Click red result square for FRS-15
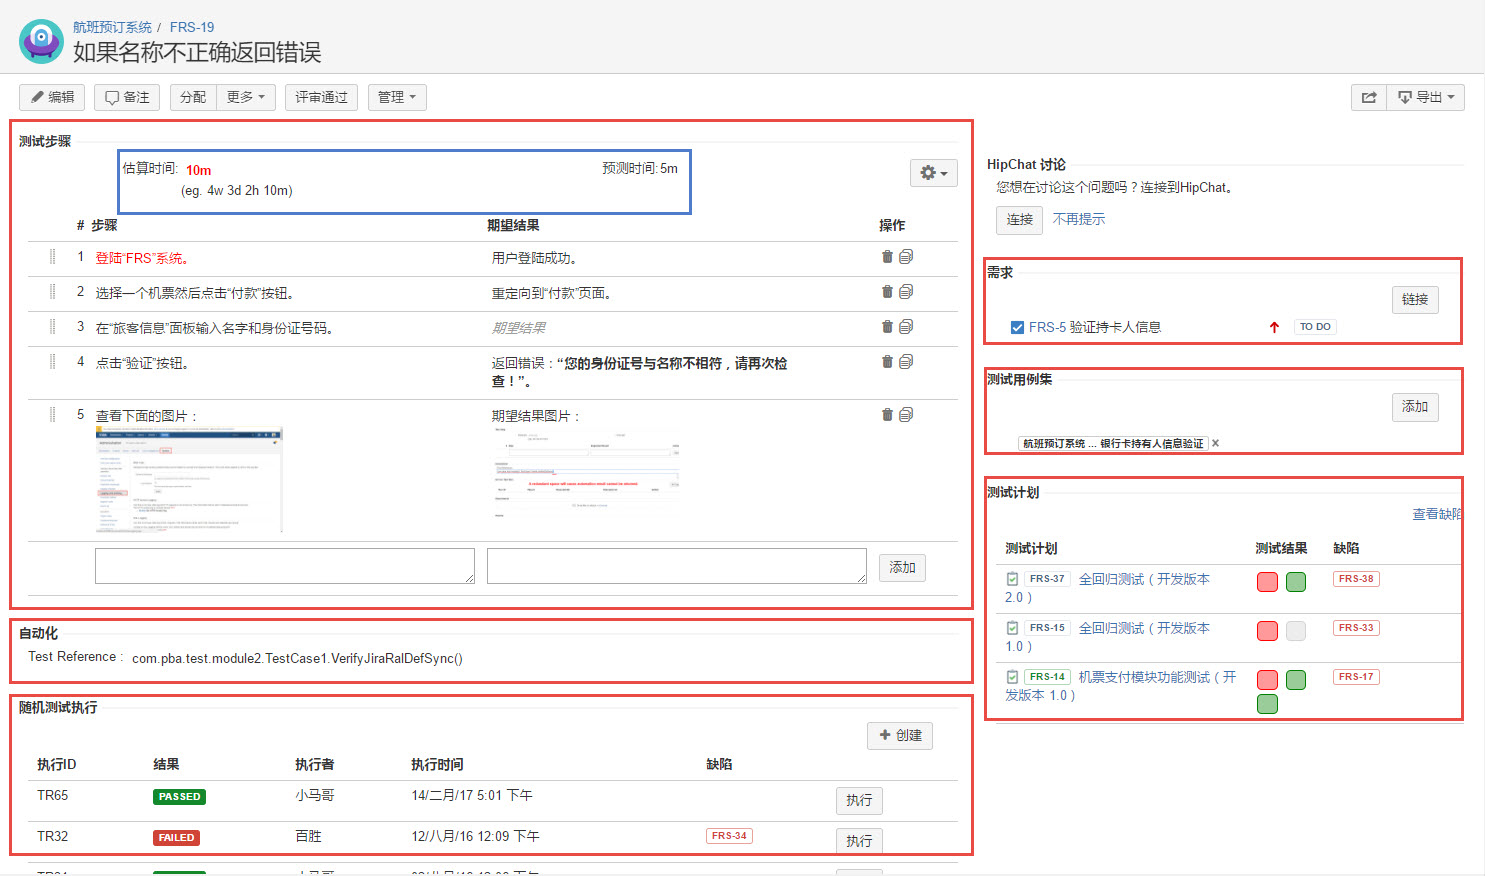 (1267, 631)
